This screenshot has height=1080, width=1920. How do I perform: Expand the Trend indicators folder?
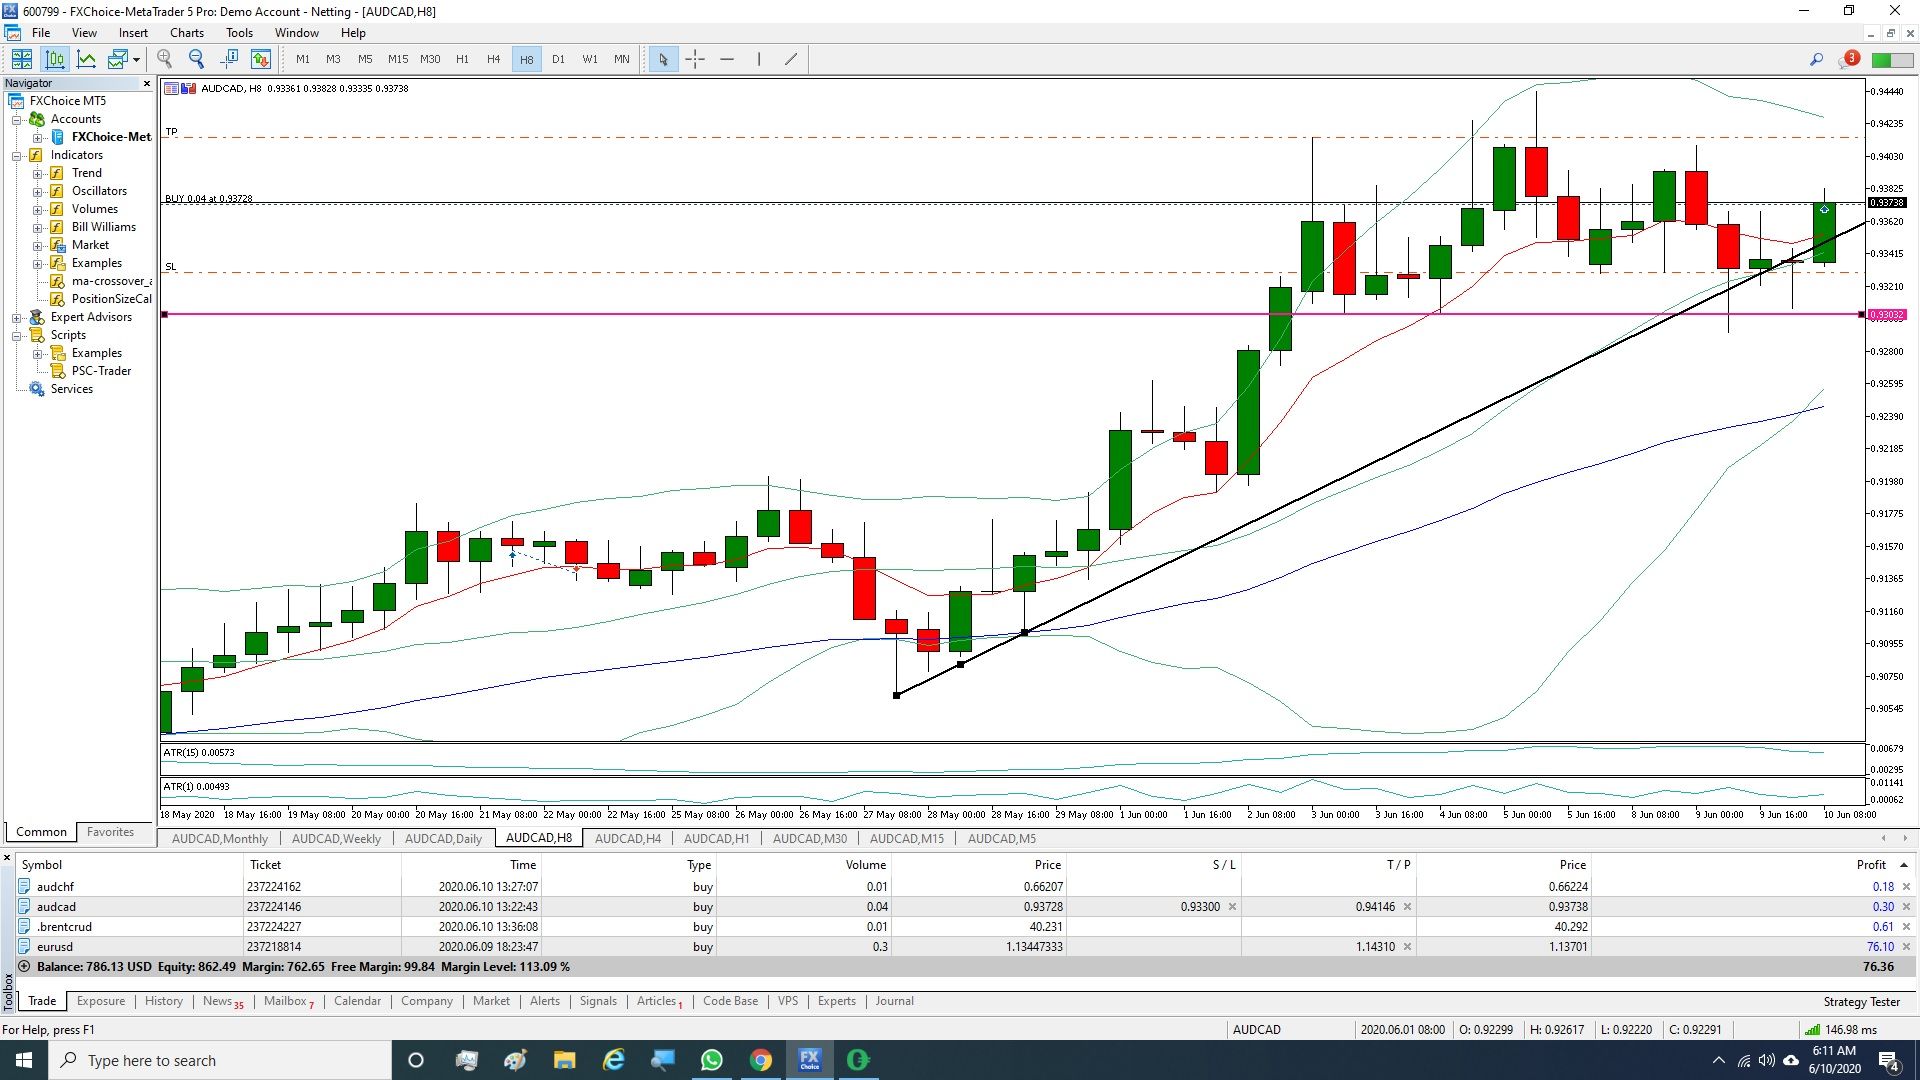[x=37, y=173]
